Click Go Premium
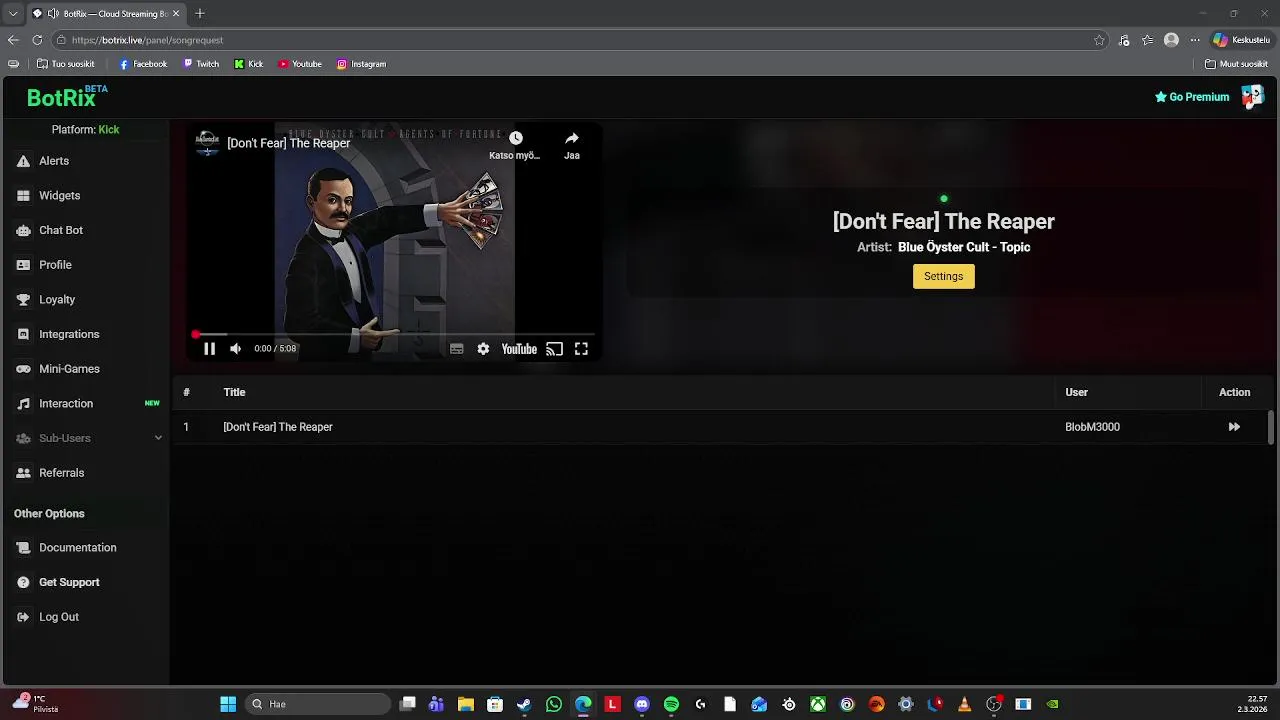Image resolution: width=1280 pixels, height=720 pixels. click(x=1192, y=97)
